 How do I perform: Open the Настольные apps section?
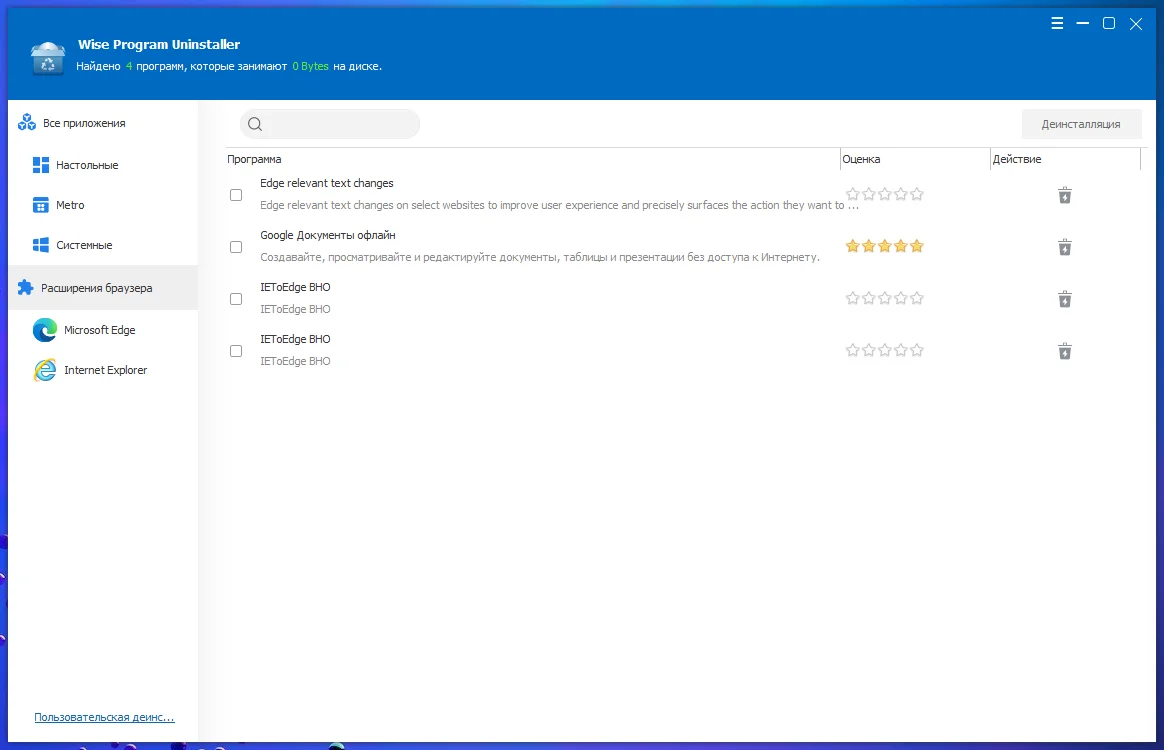click(87, 165)
